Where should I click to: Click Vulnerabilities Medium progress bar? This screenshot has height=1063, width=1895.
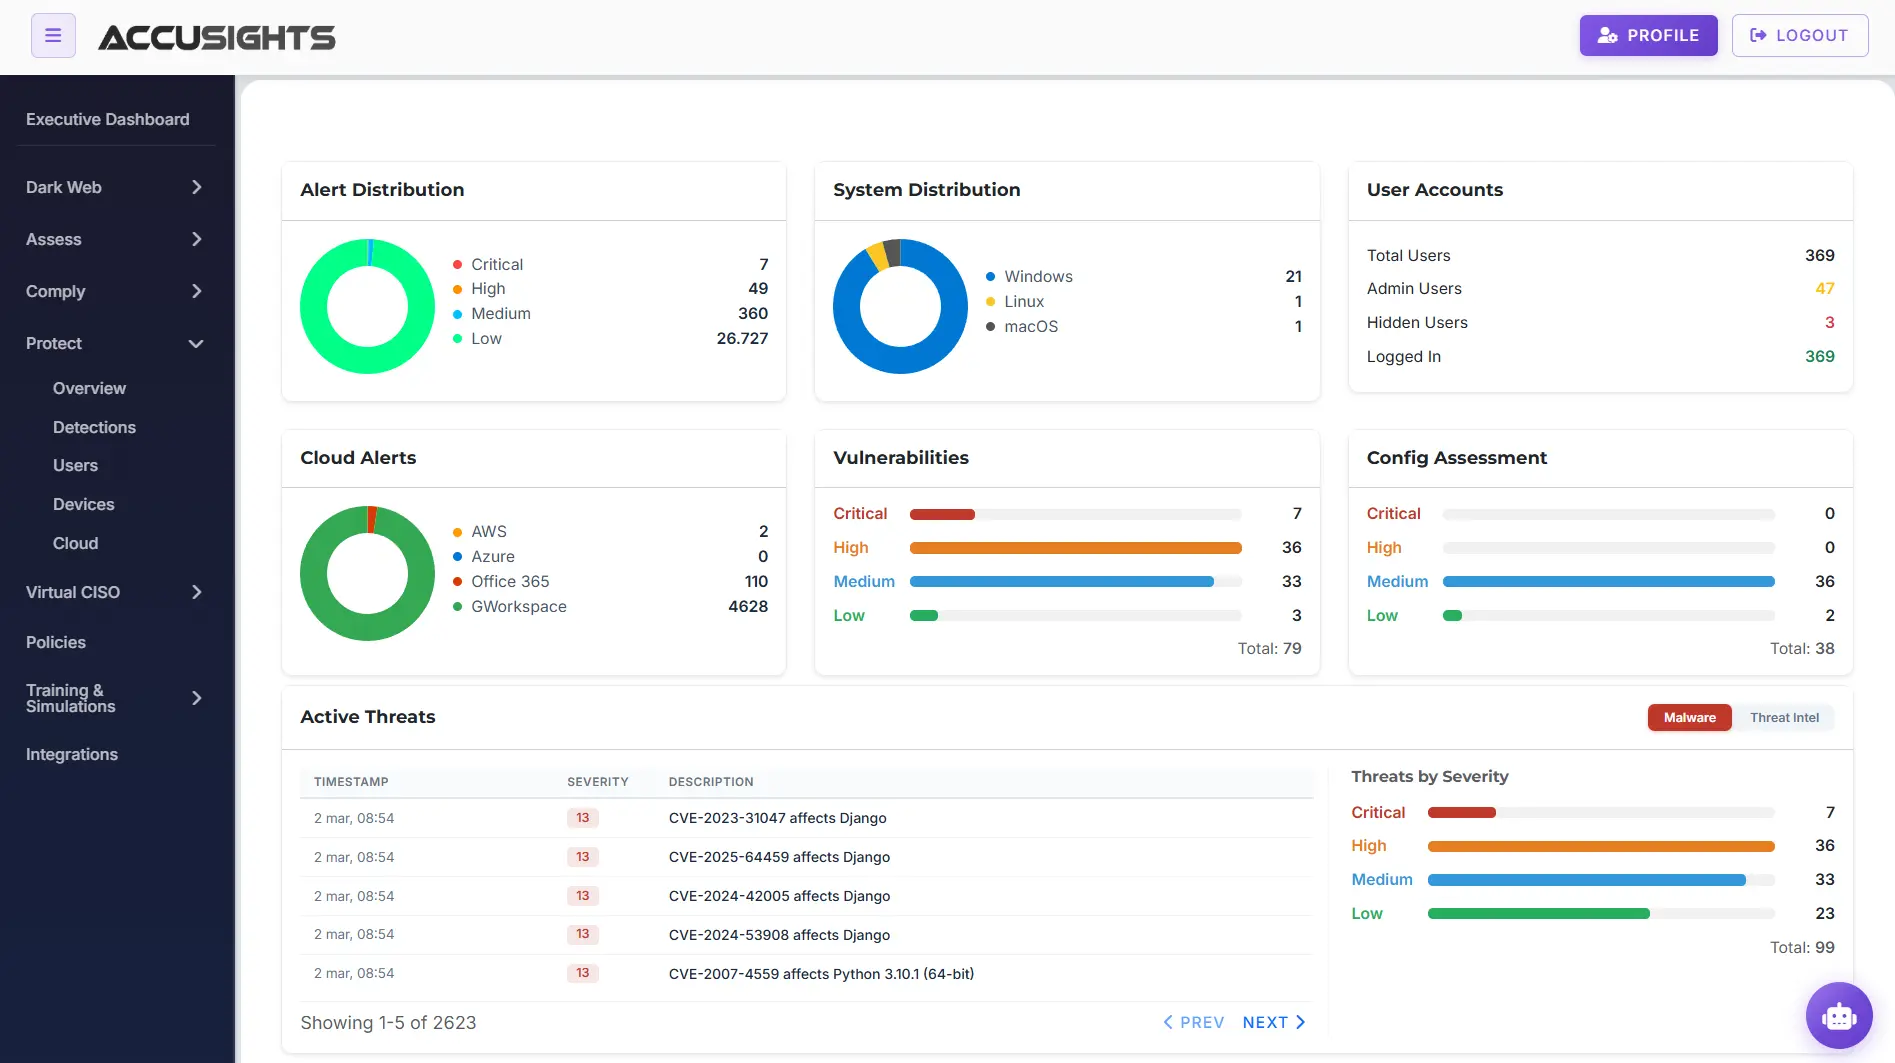pos(1076,582)
